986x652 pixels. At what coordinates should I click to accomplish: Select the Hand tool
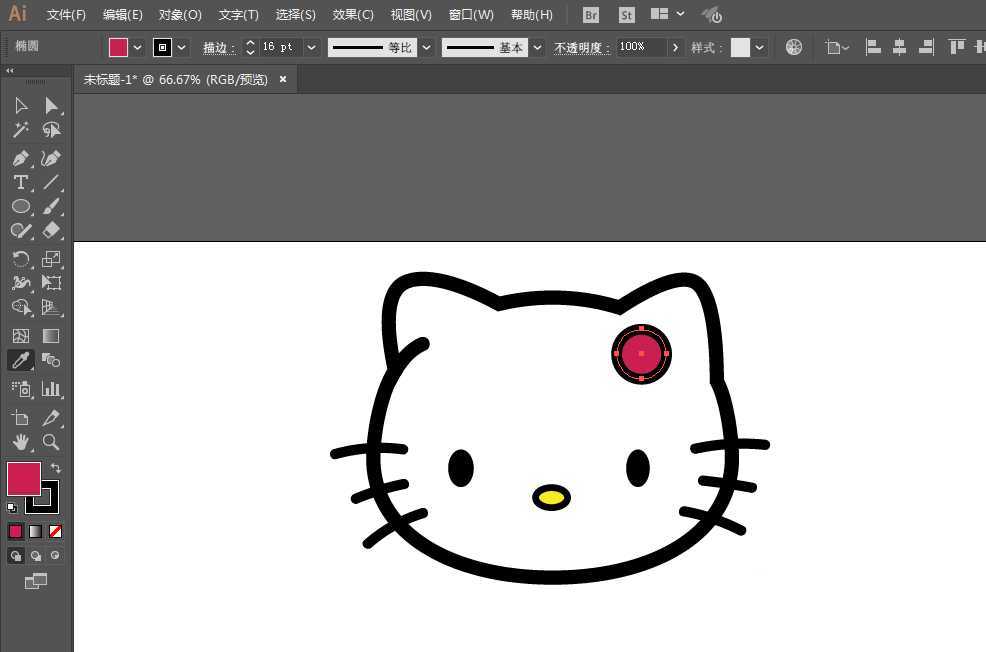(x=20, y=442)
